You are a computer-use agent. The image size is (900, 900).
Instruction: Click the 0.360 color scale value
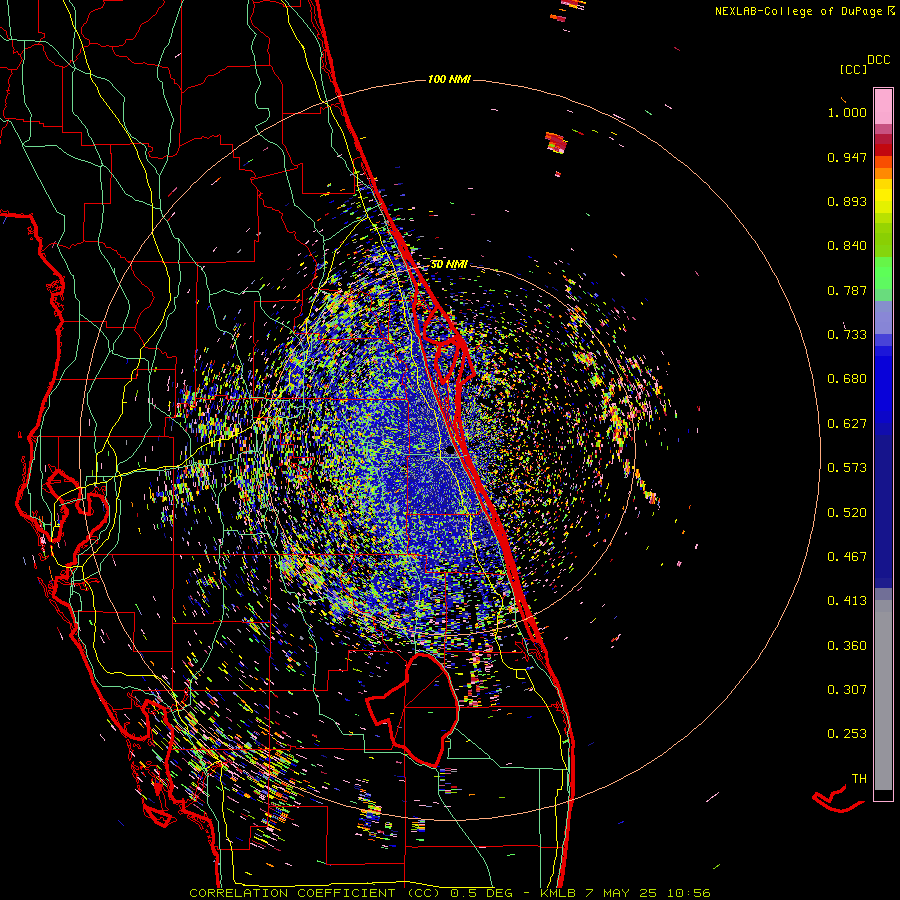[847, 646]
